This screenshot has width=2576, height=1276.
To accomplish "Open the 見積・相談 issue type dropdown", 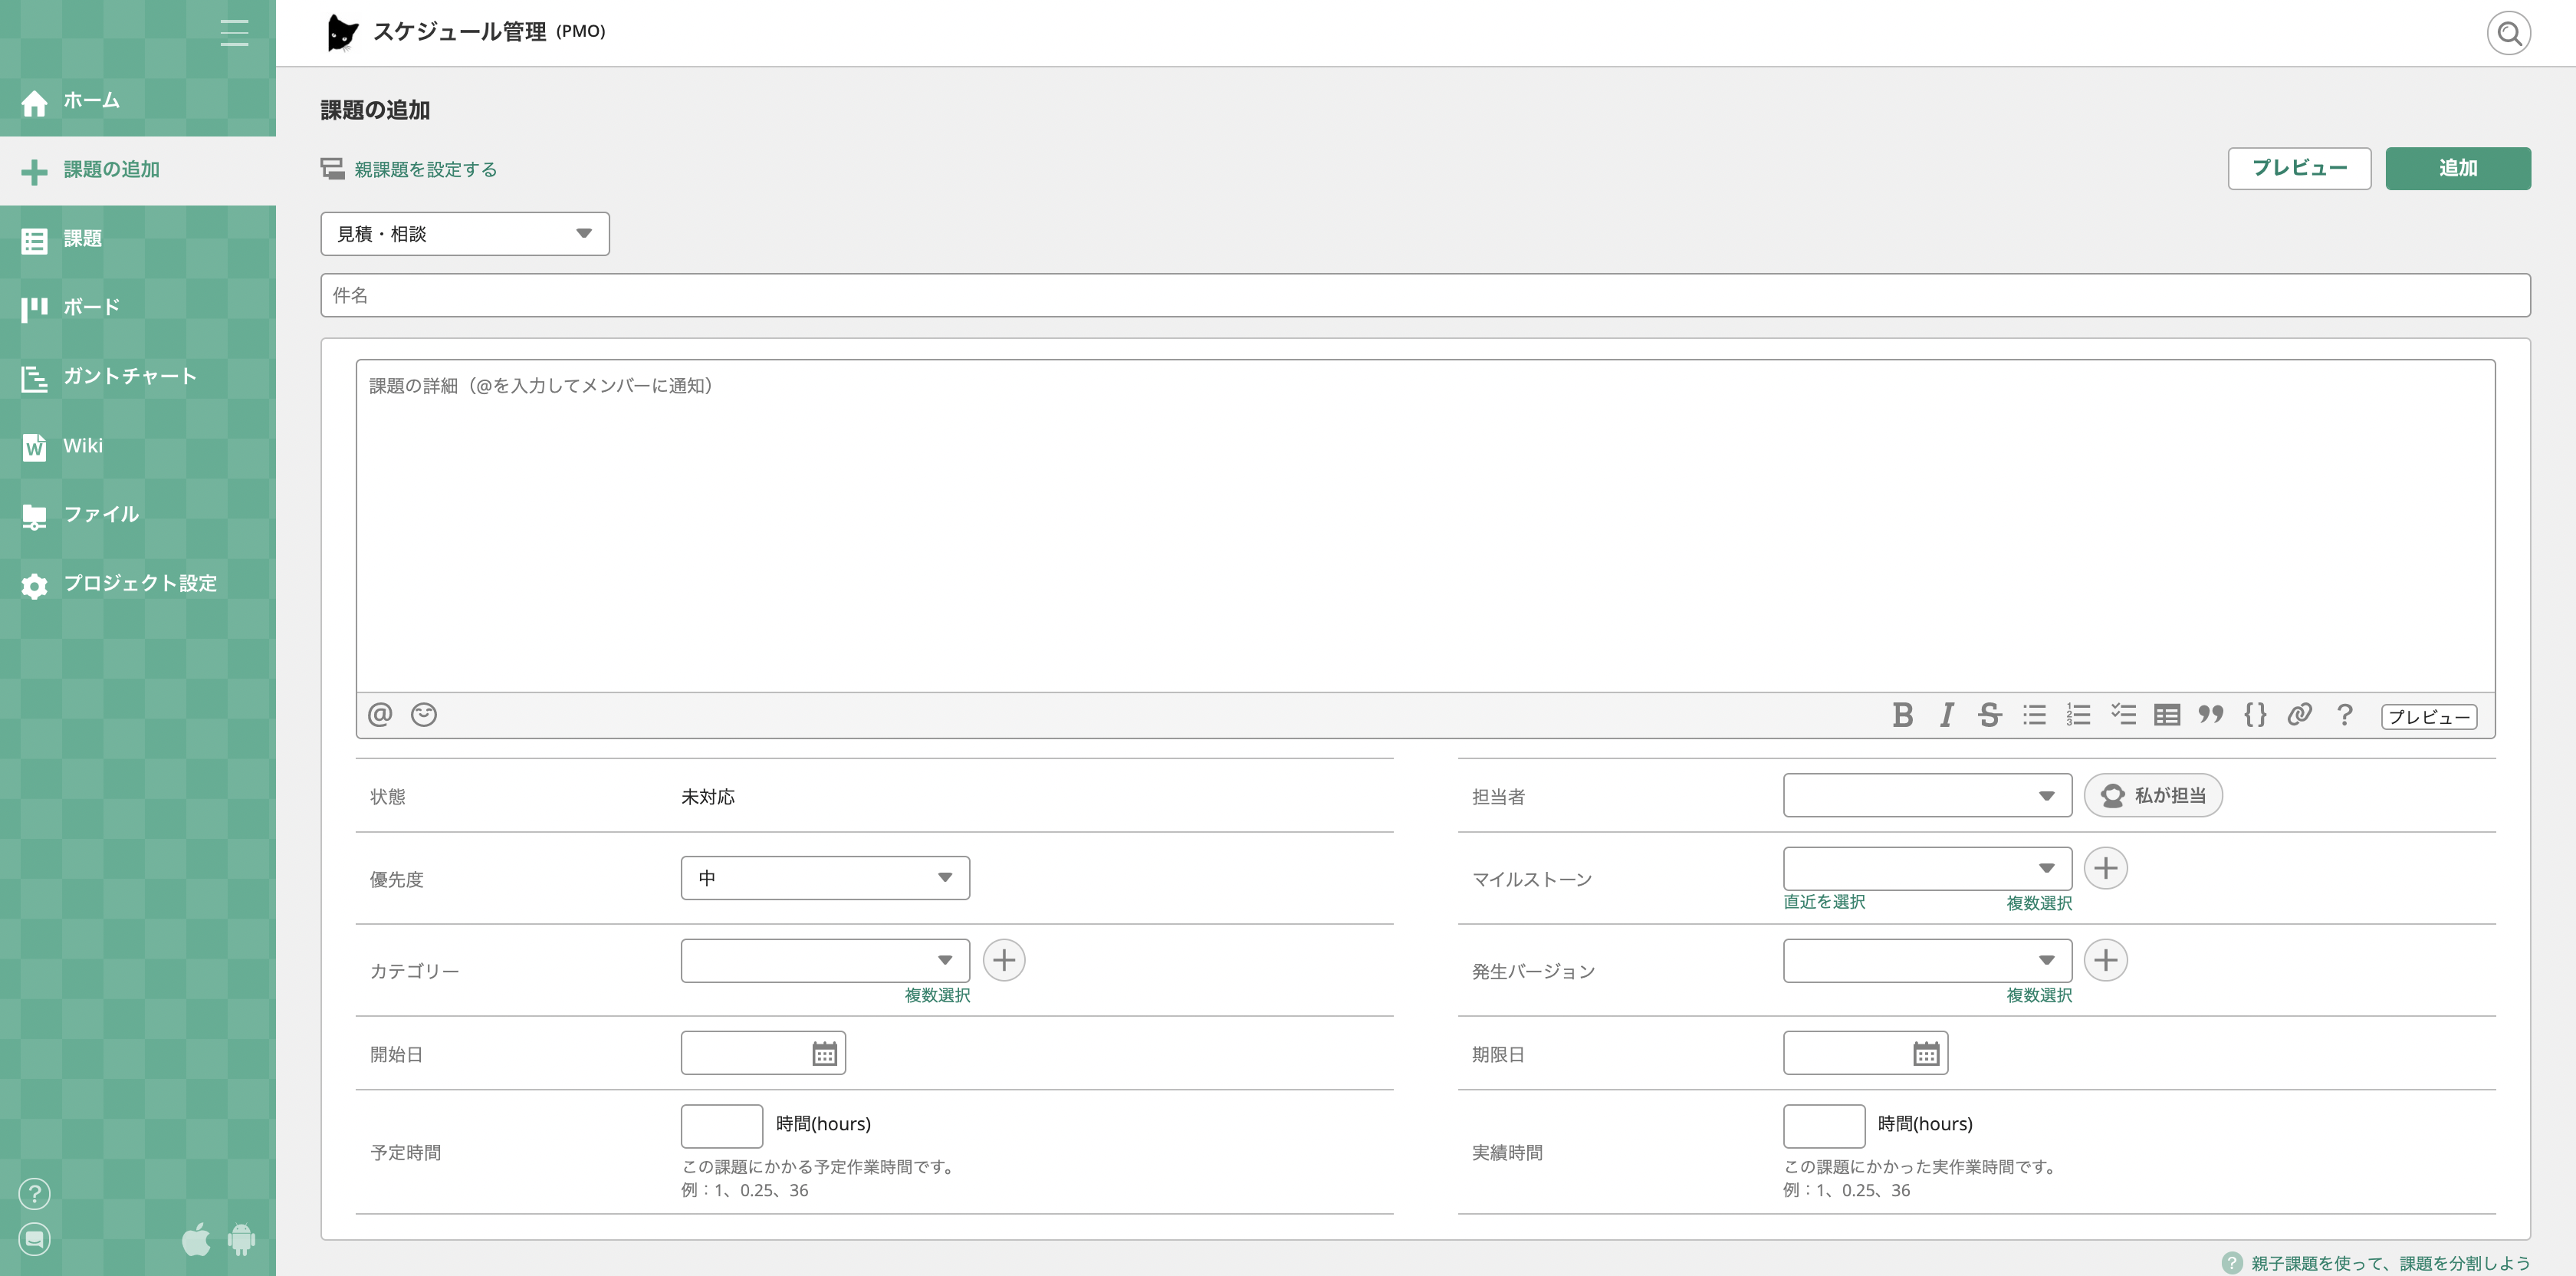I will click(x=464, y=234).
